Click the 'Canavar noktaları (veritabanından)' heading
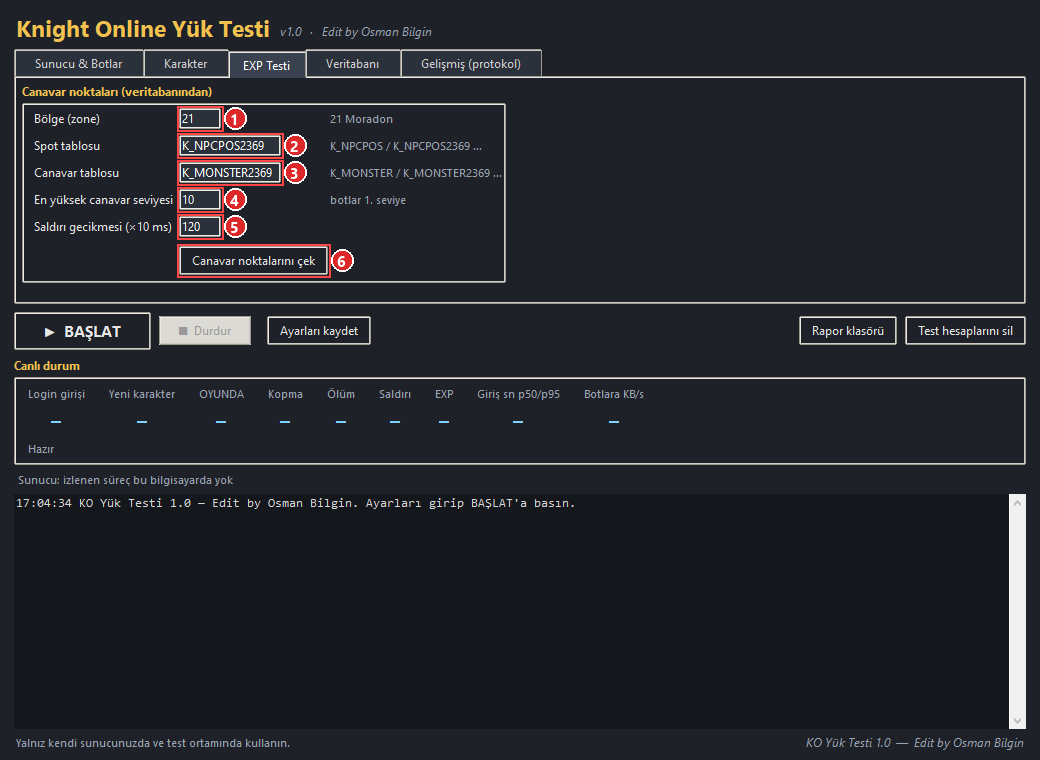The height and width of the screenshot is (760, 1040). click(x=117, y=92)
